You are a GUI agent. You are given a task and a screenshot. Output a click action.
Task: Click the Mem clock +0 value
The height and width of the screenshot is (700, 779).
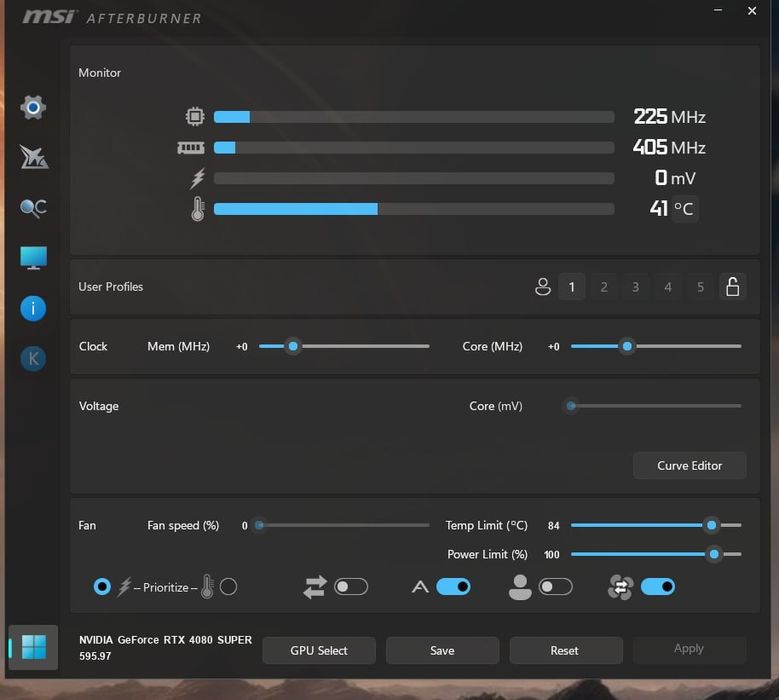(x=242, y=347)
